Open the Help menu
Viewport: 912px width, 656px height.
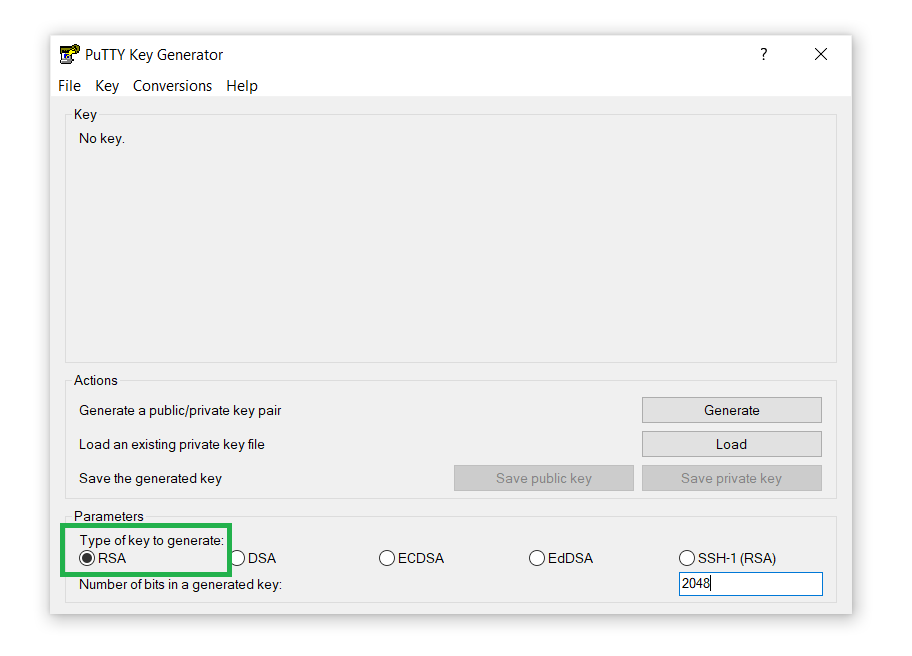tap(242, 86)
